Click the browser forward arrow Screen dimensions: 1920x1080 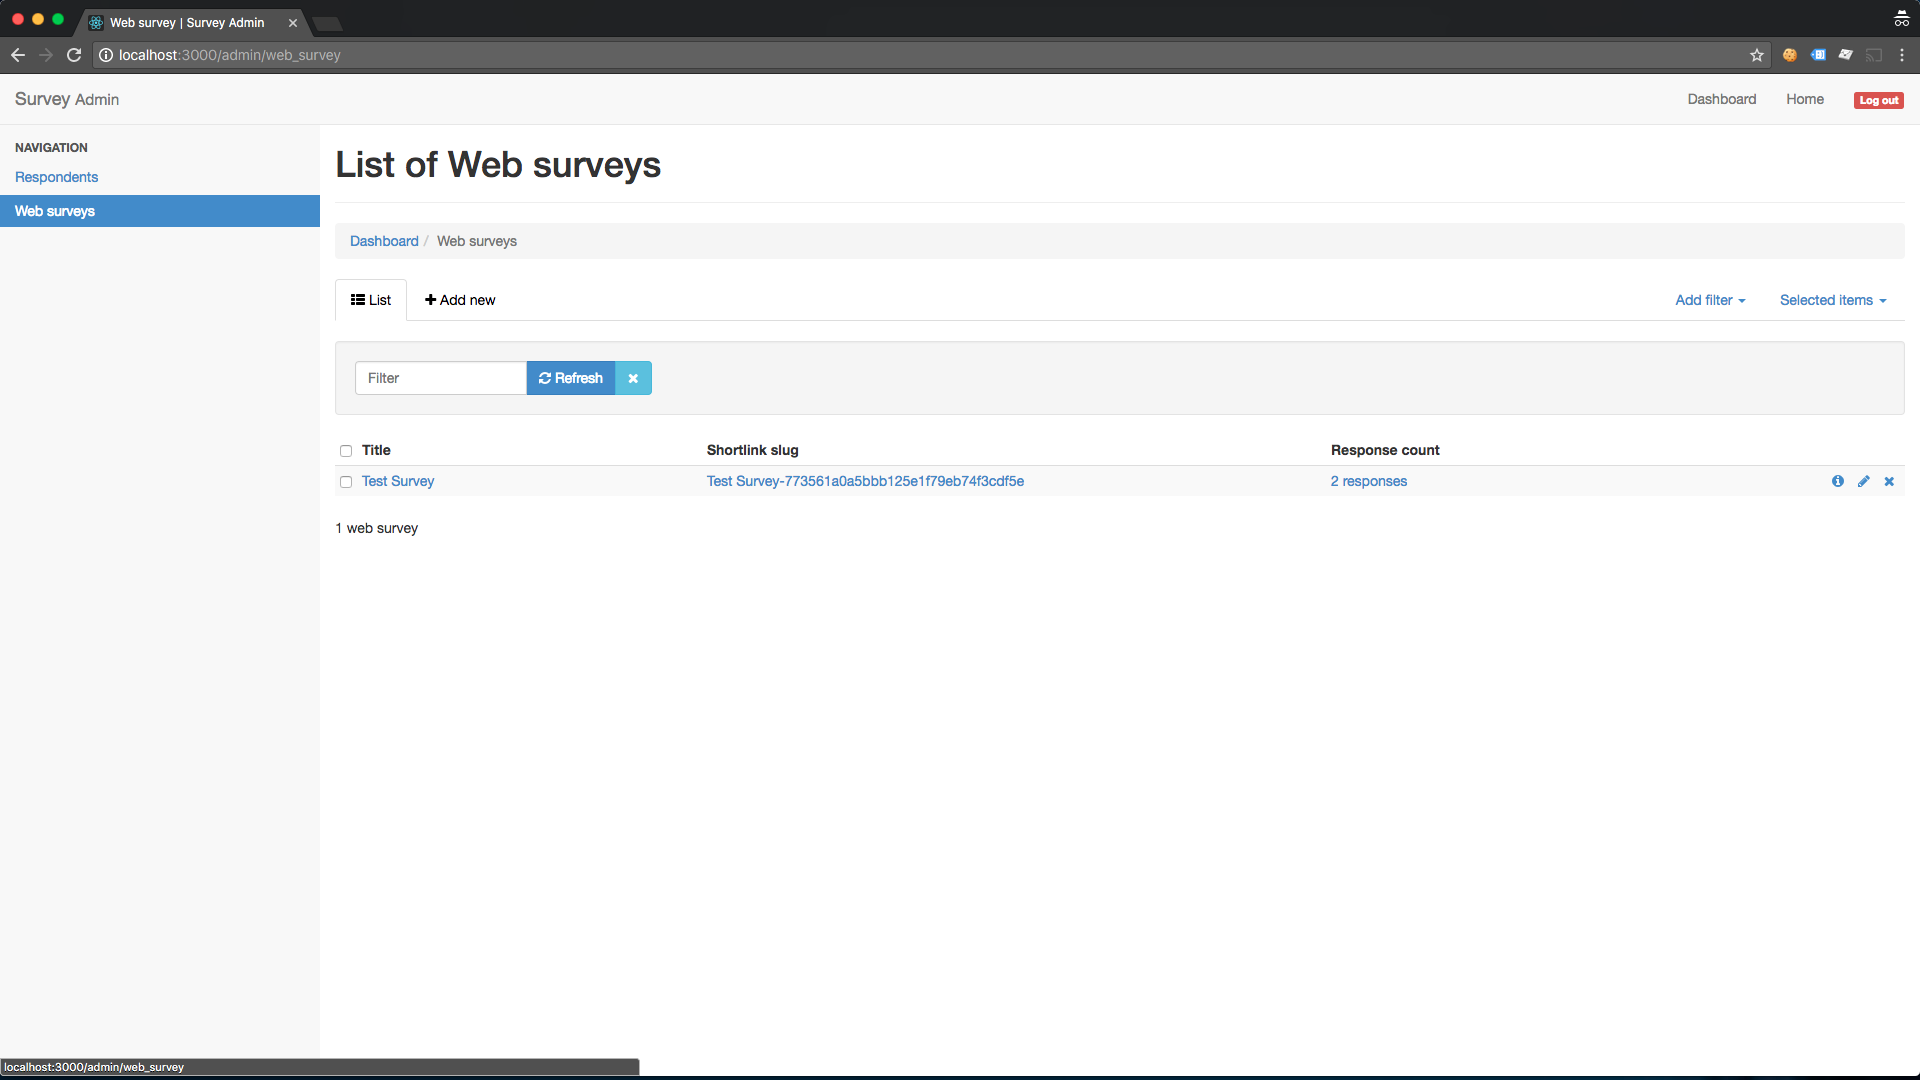click(46, 55)
